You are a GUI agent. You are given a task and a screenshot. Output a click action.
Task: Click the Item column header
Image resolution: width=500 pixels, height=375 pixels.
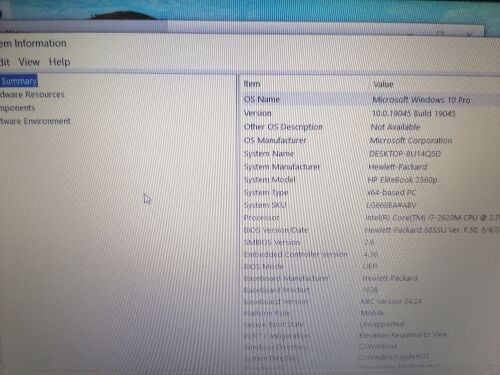point(252,84)
